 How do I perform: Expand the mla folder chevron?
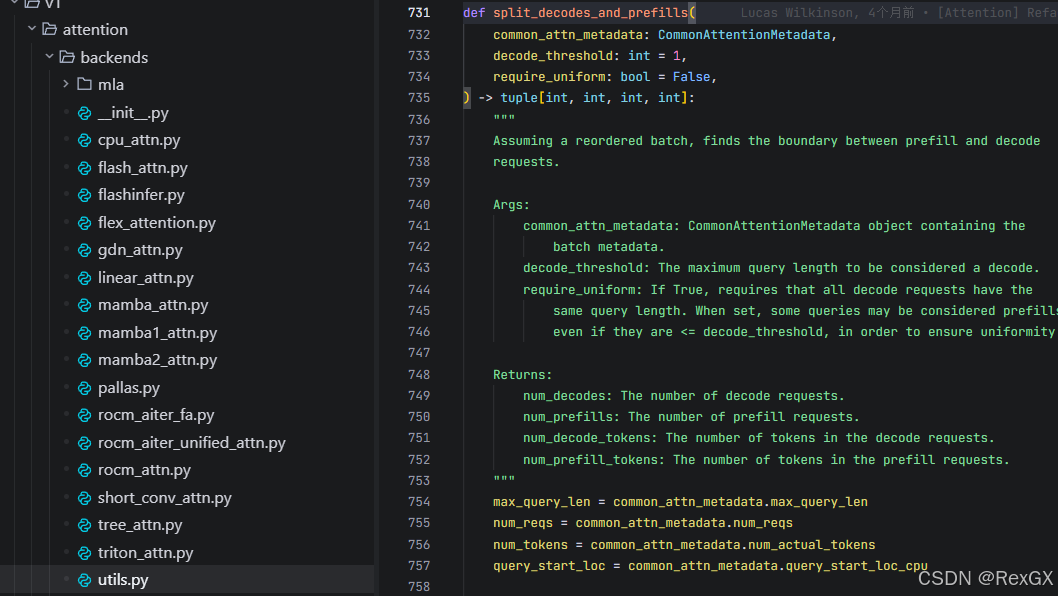[x=66, y=84]
